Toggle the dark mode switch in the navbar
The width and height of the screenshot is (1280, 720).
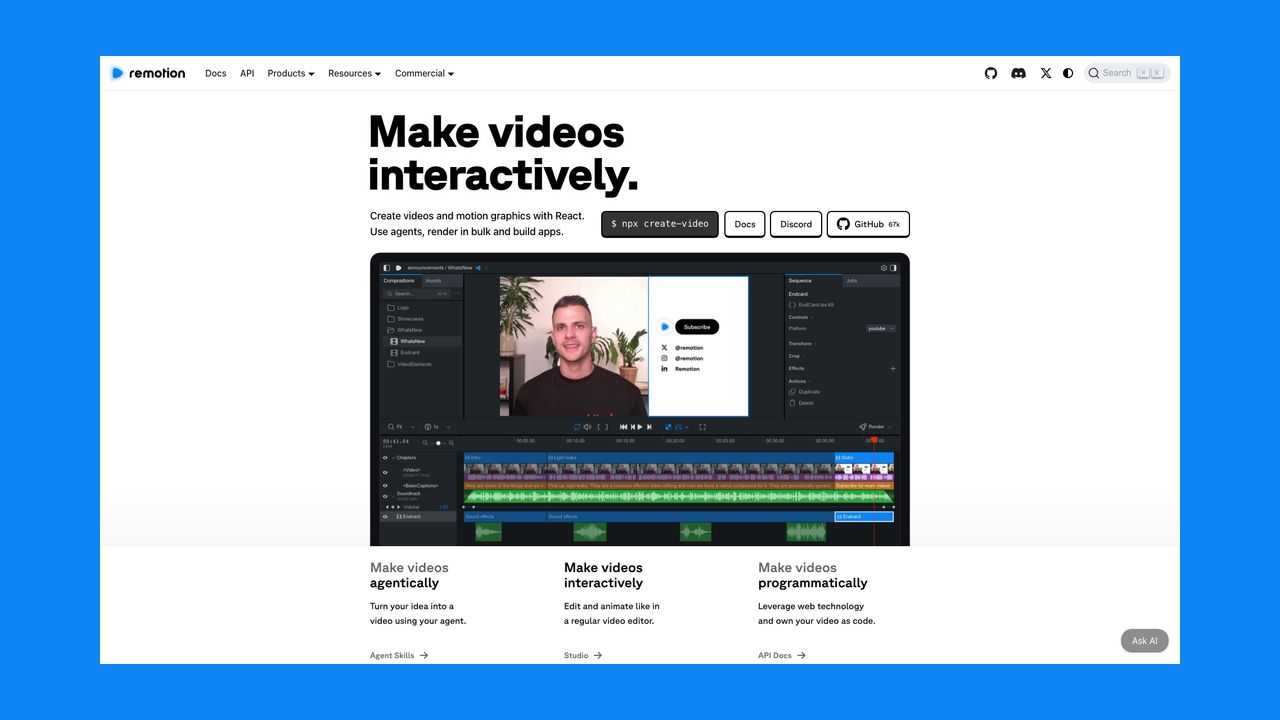point(1068,73)
